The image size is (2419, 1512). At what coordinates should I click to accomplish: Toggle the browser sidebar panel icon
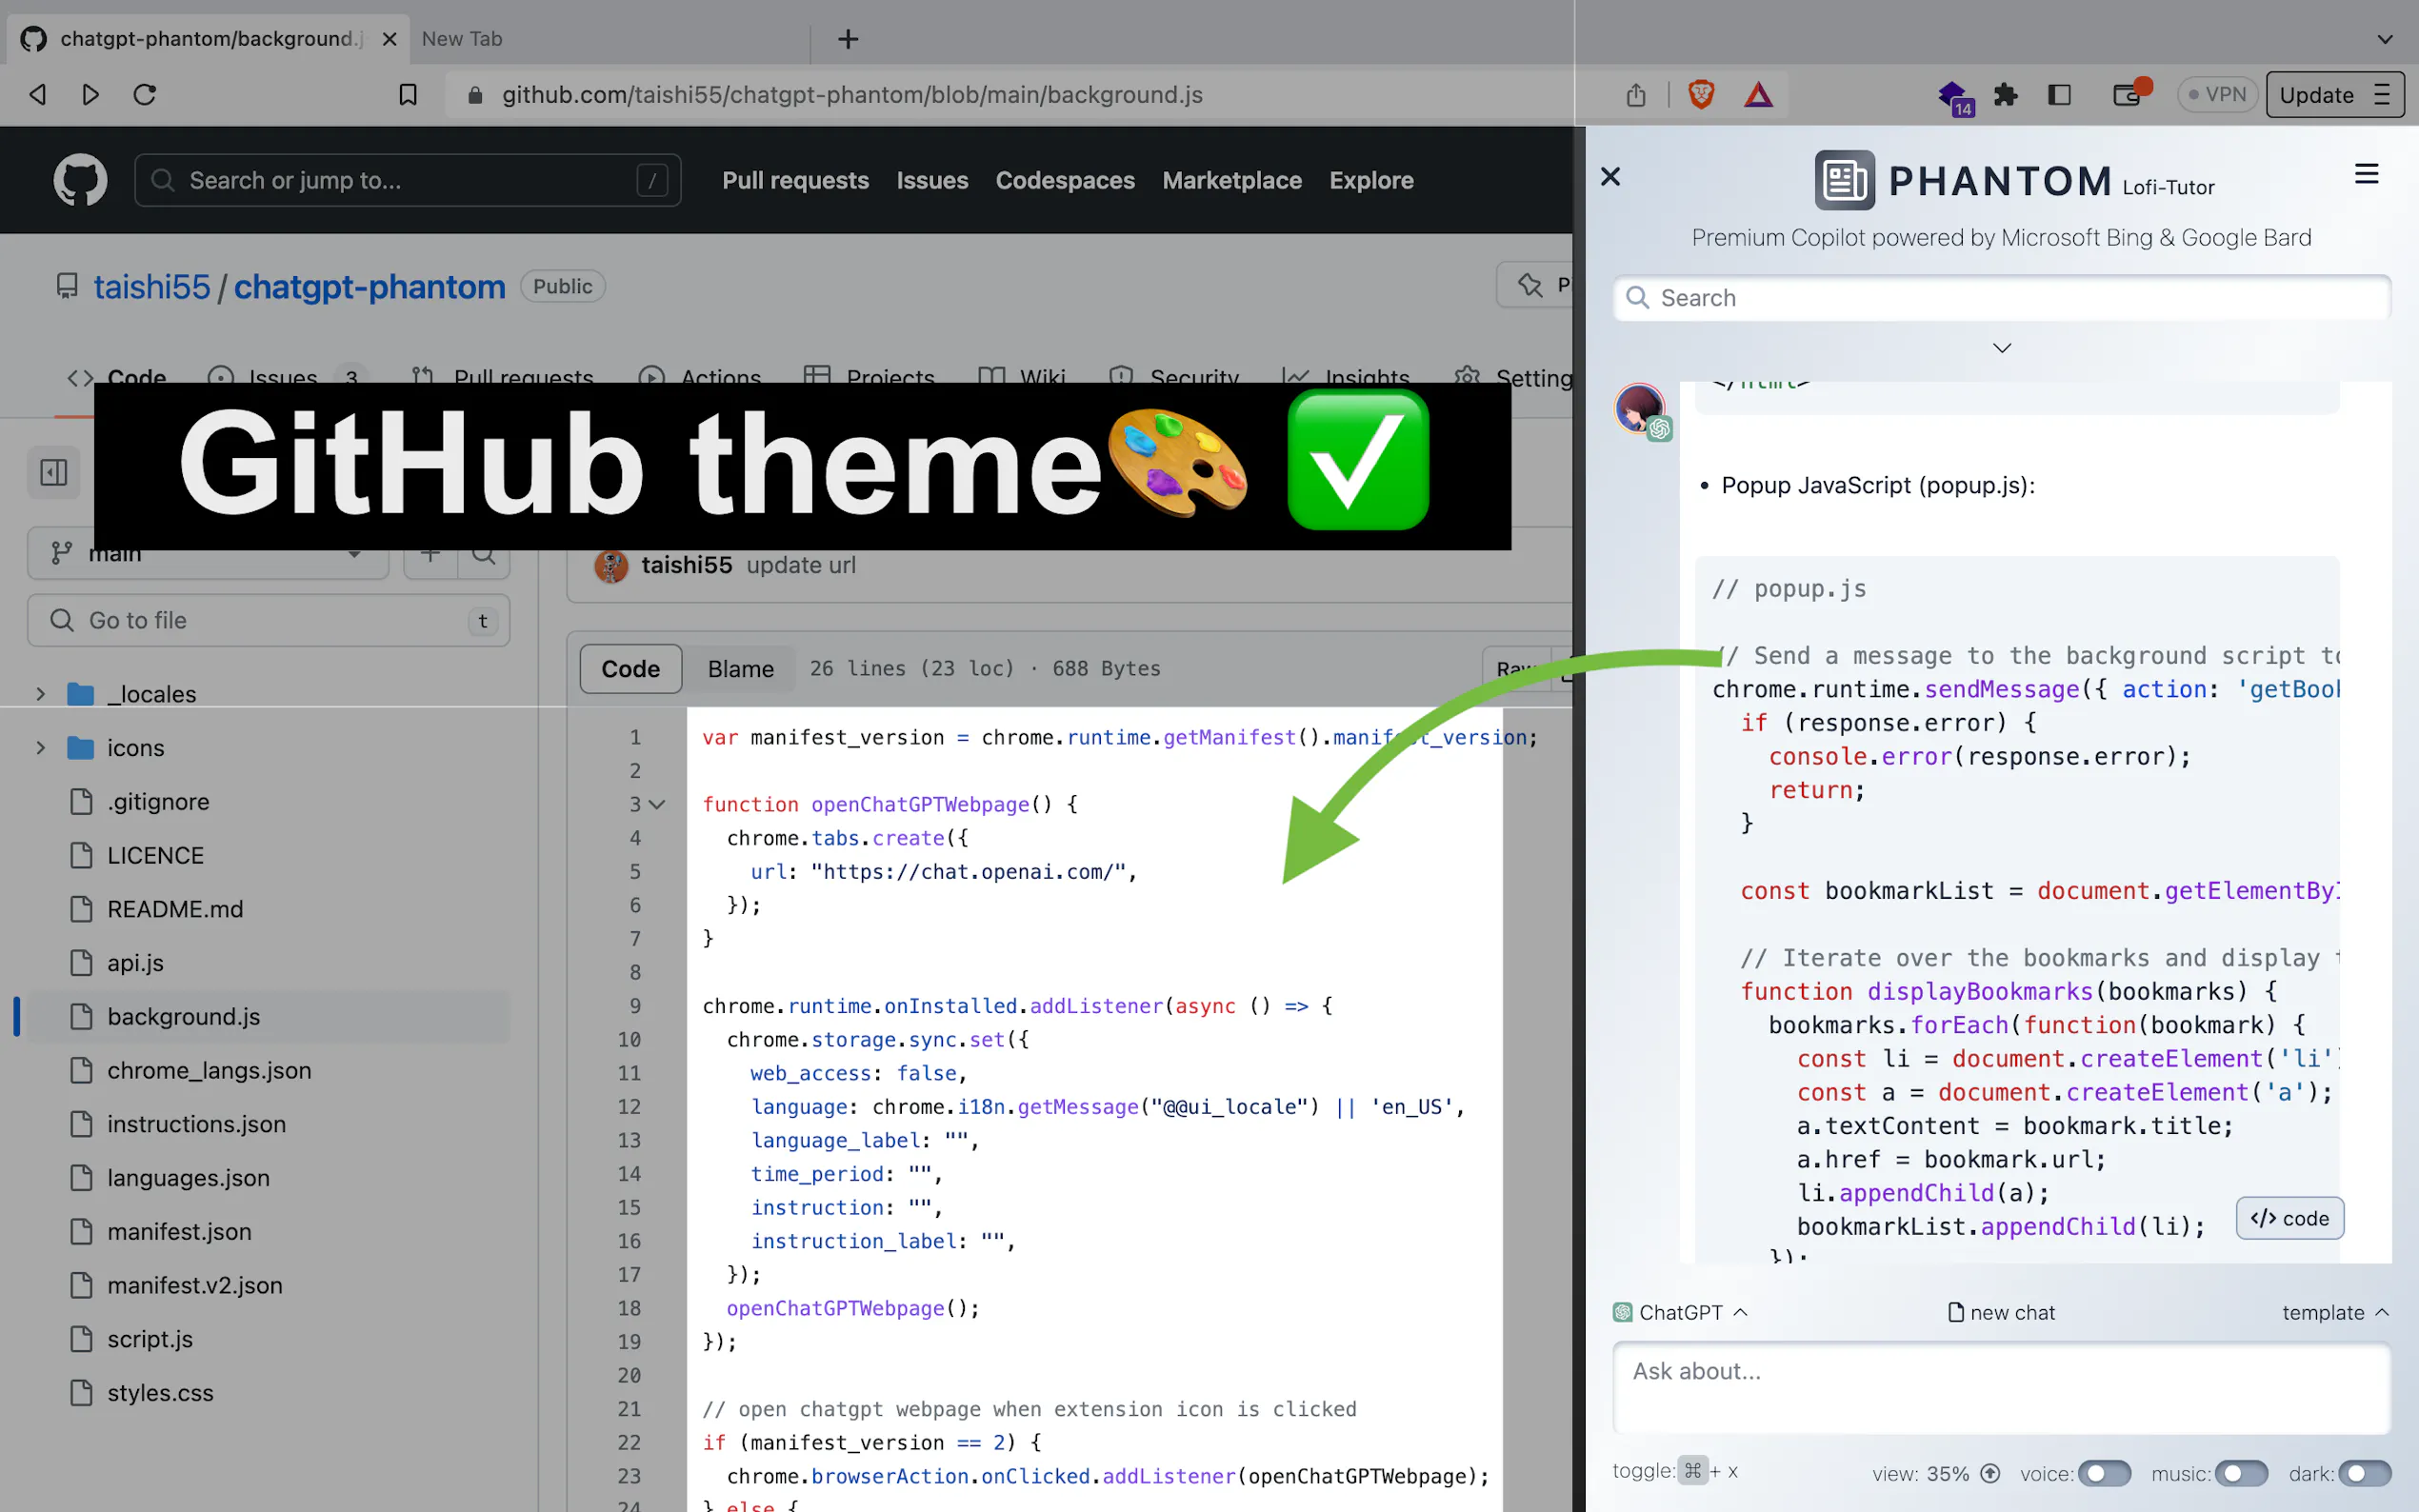[2059, 95]
